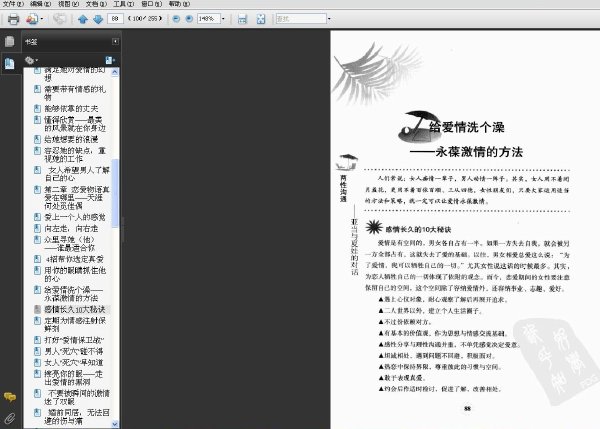Open the bookmarks options gear menu
This screenshot has height=429, width=600.
[x=31, y=60]
